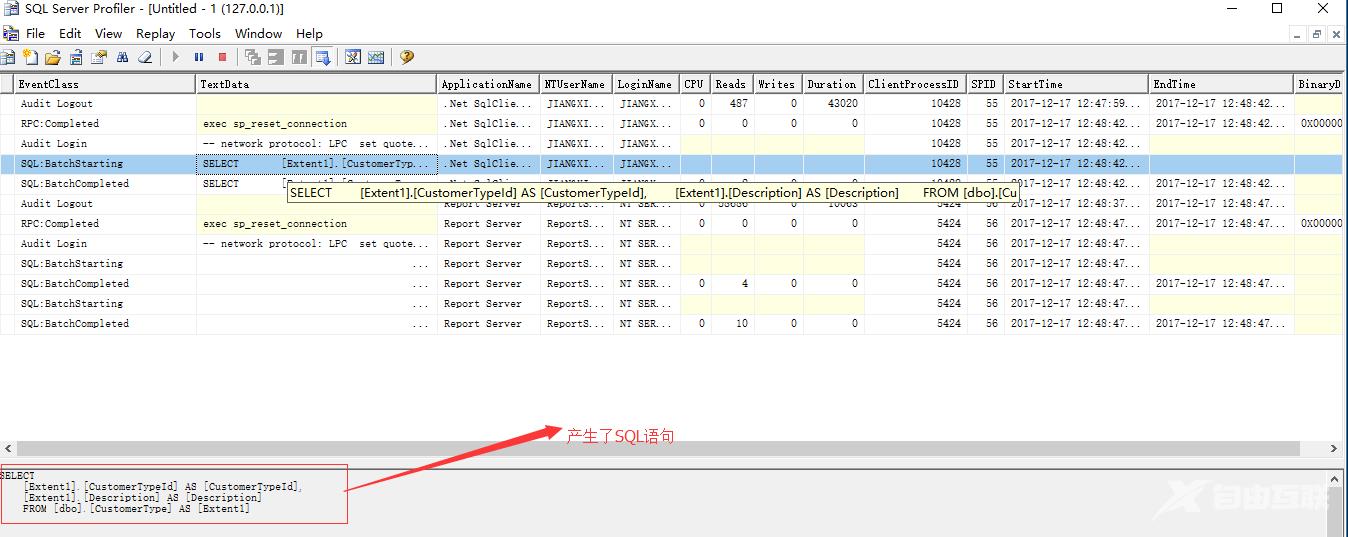Click the Duration column header
The image size is (1348, 537).
pos(832,84)
